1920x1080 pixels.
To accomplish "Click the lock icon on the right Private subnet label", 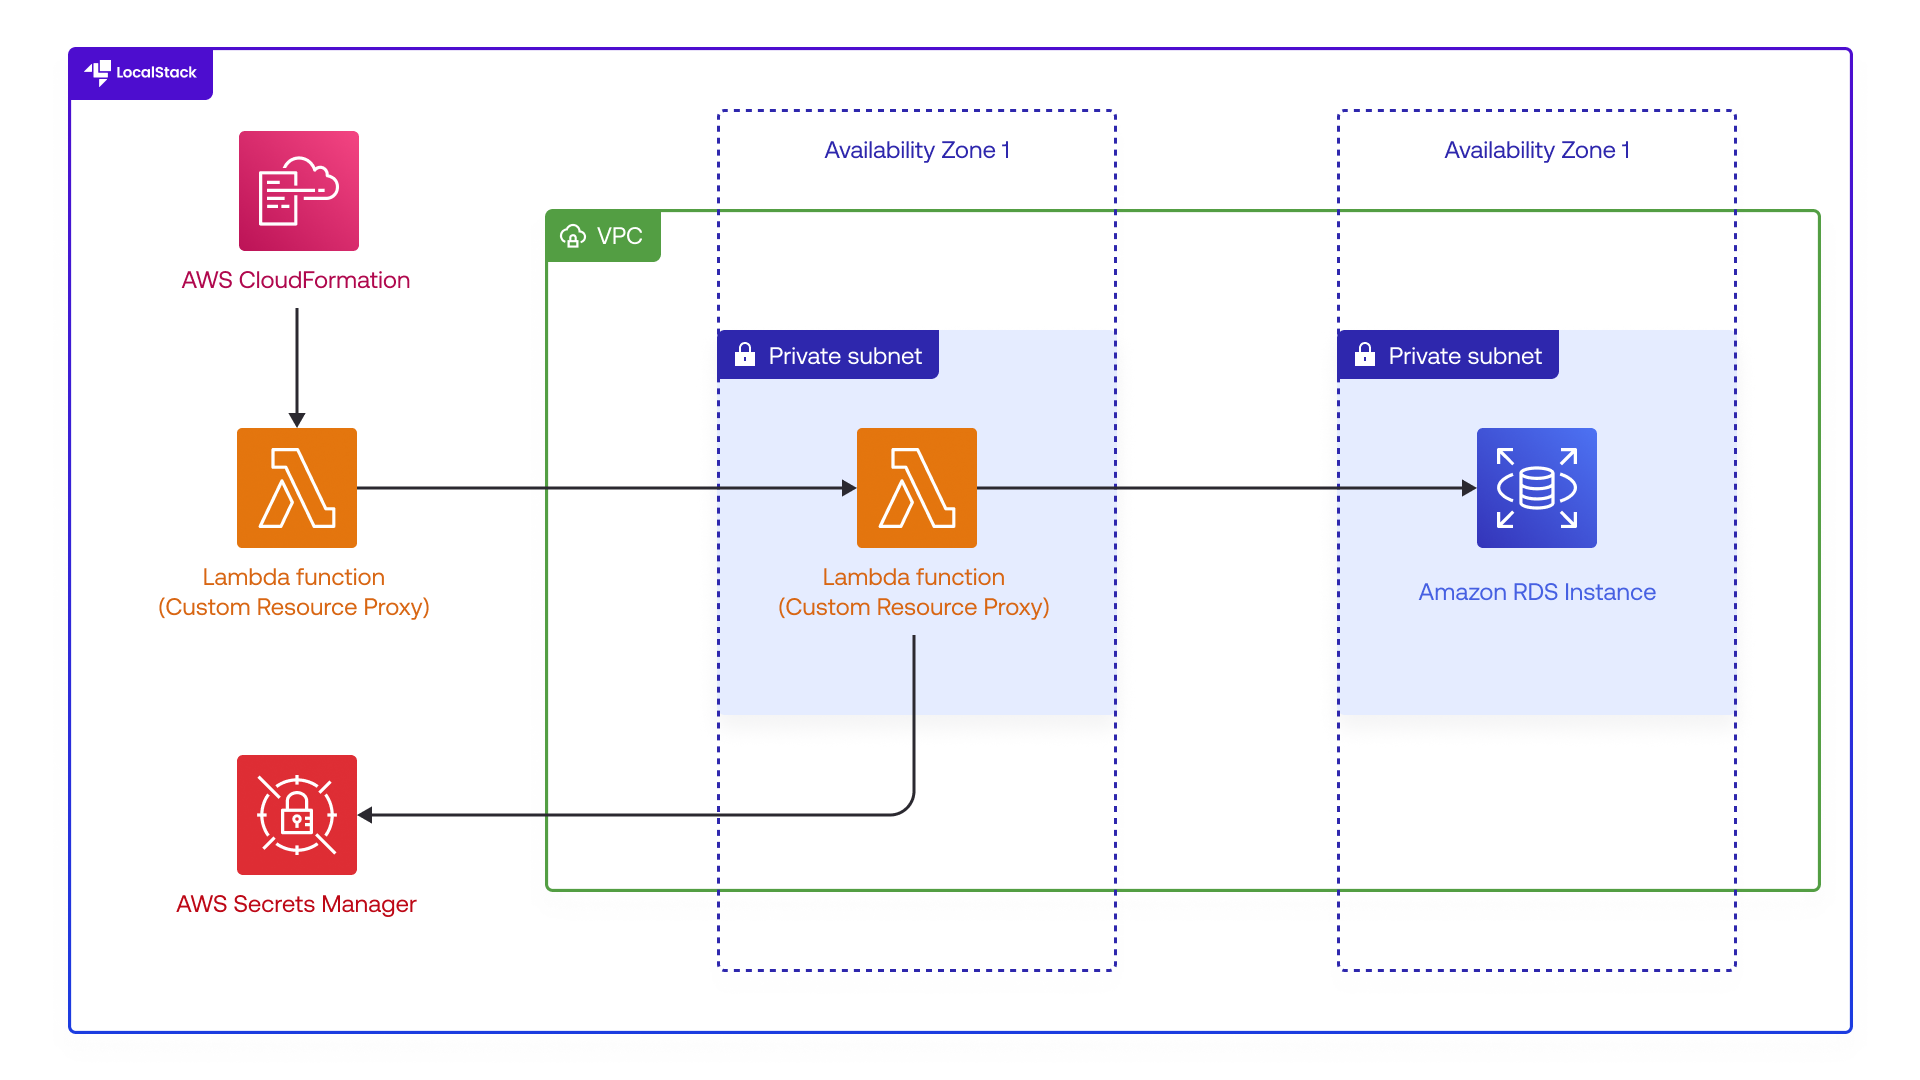I will (x=1365, y=354).
